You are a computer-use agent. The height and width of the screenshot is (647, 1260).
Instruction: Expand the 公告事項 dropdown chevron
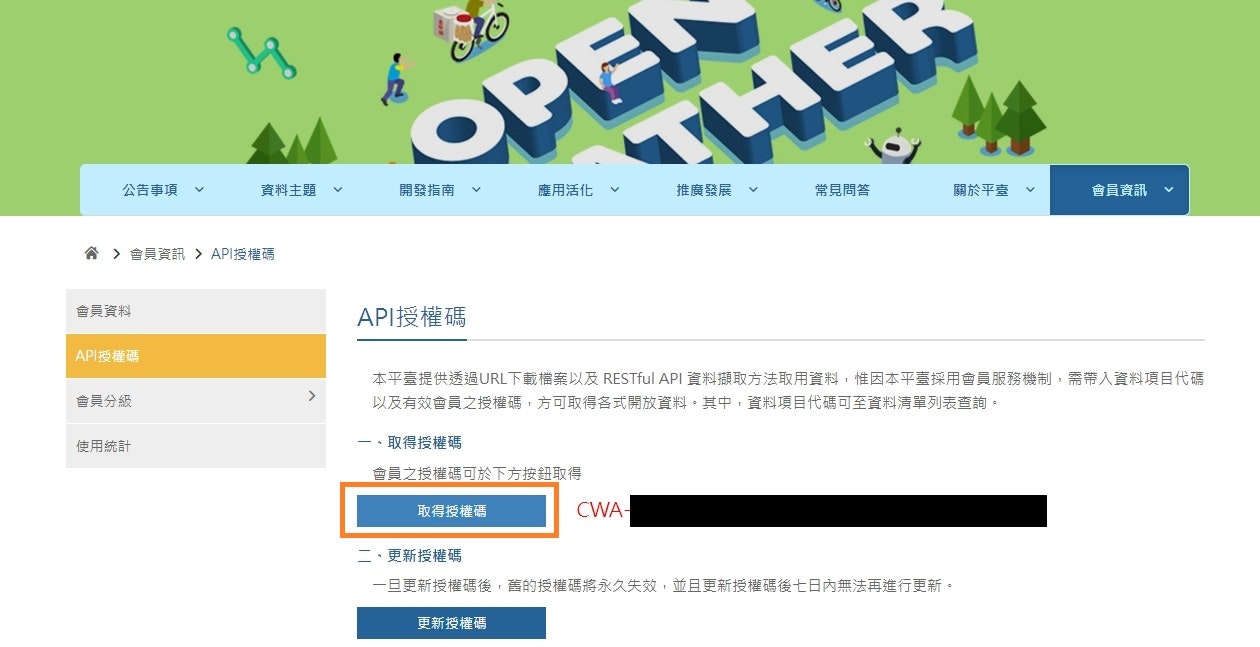click(199, 189)
